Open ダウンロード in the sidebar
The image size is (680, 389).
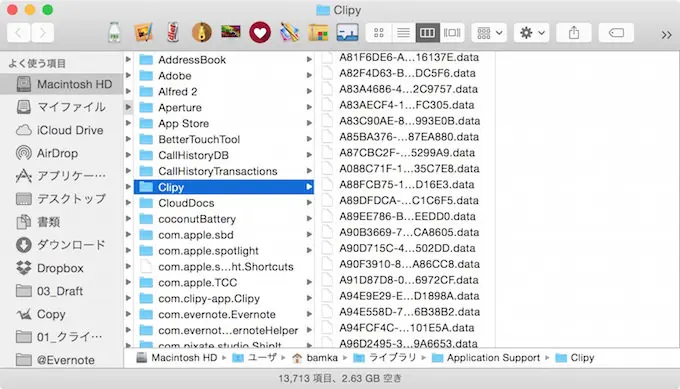click(62, 245)
